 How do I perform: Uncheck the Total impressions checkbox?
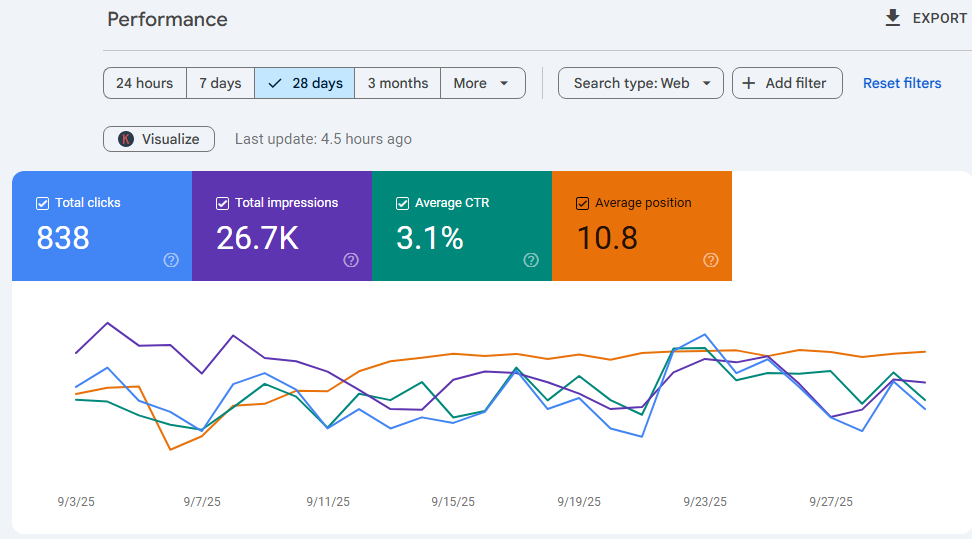(x=223, y=203)
